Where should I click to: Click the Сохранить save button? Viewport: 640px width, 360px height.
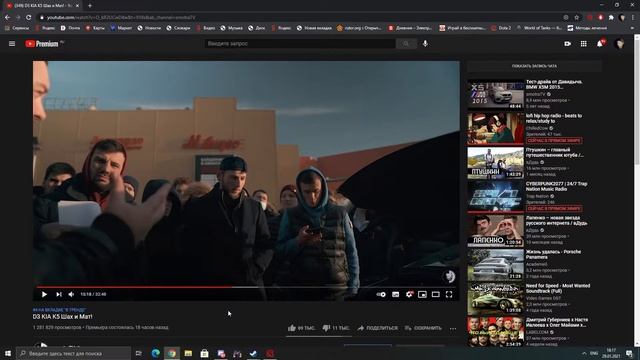tap(423, 328)
